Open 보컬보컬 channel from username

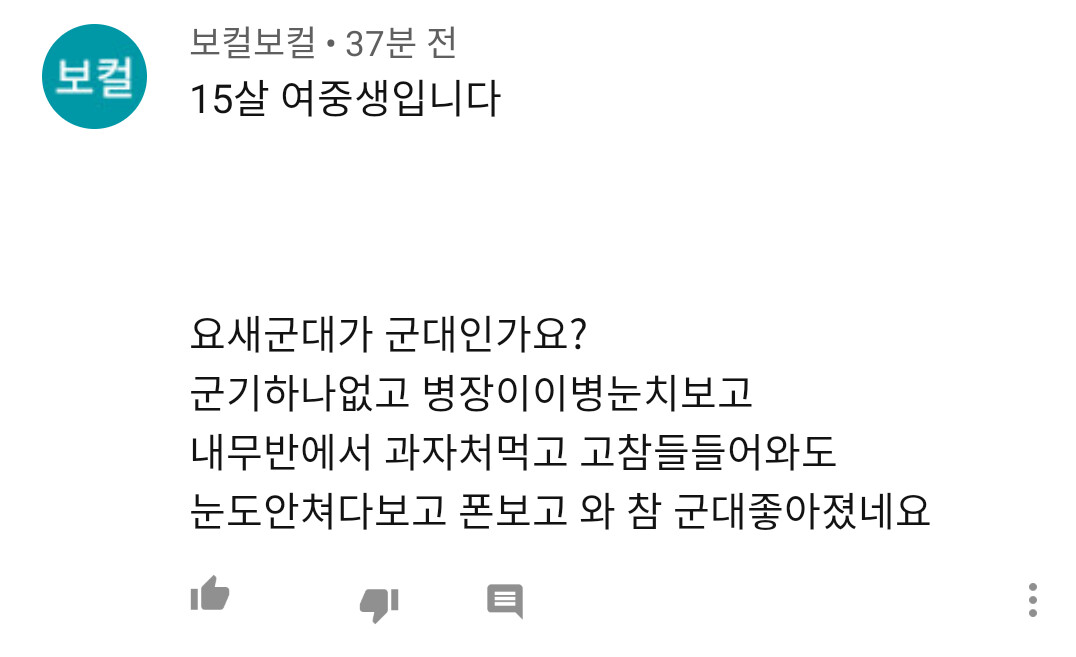coord(253,43)
